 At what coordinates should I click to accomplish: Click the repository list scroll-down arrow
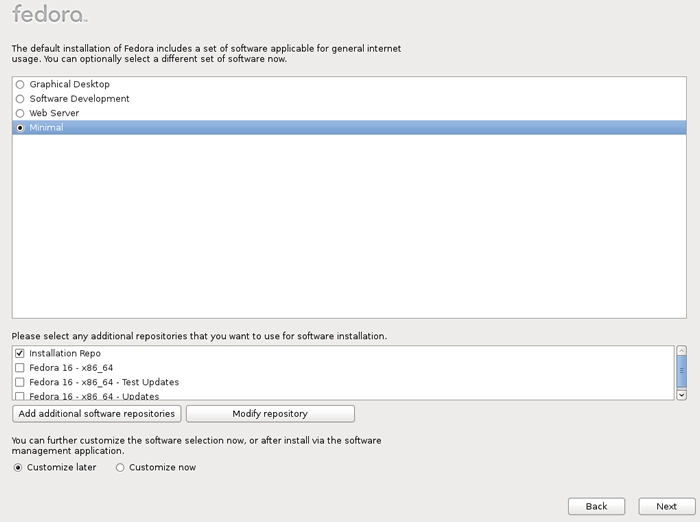[681, 395]
